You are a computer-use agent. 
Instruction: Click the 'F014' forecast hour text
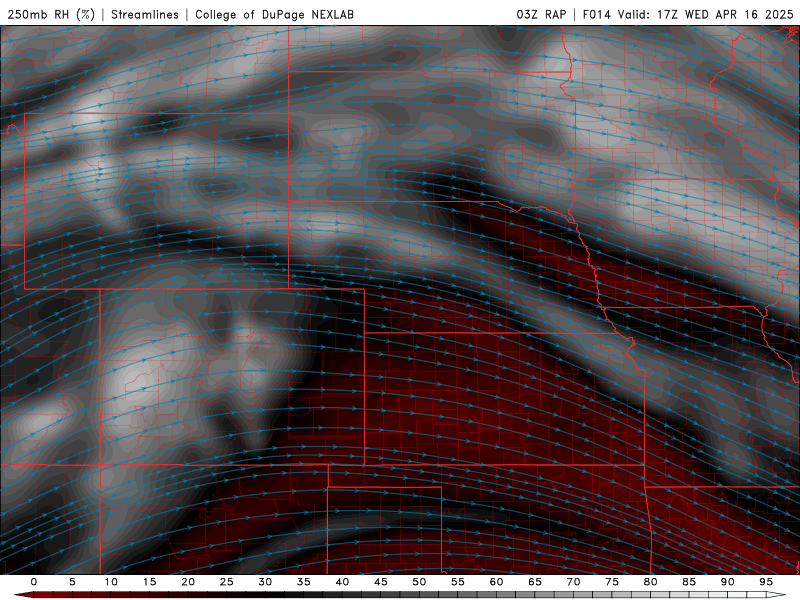tap(596, 14)
